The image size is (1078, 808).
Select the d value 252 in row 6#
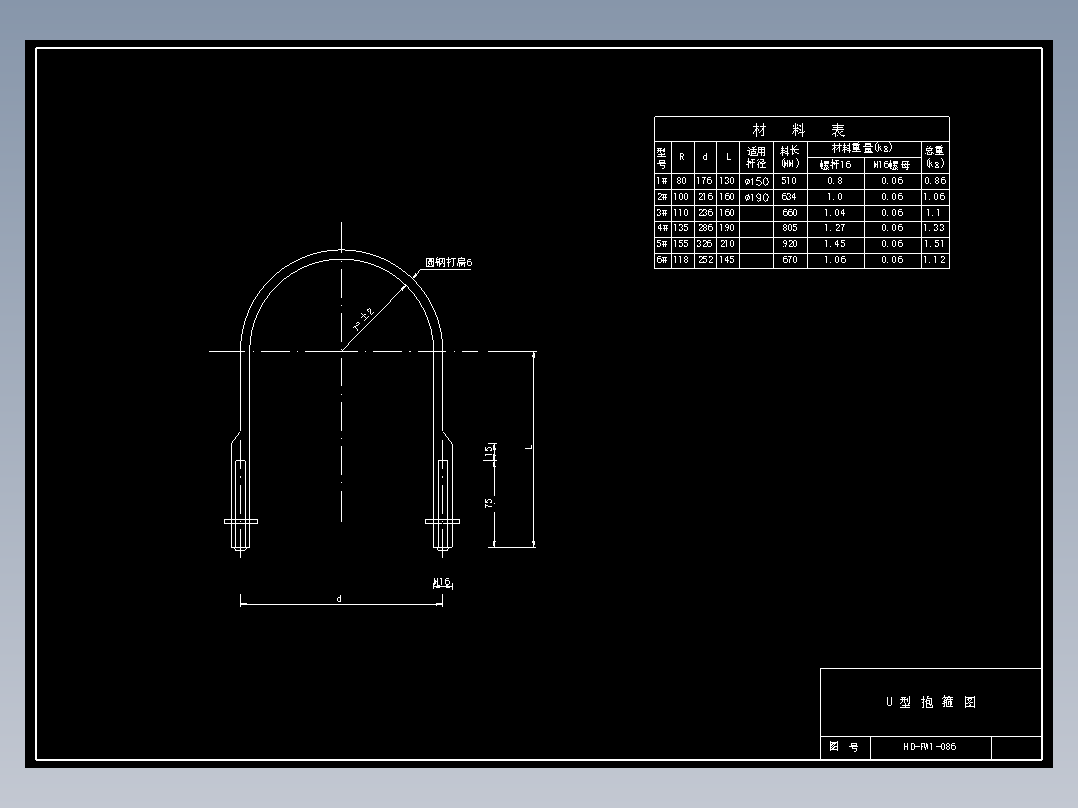coord(704,260)
